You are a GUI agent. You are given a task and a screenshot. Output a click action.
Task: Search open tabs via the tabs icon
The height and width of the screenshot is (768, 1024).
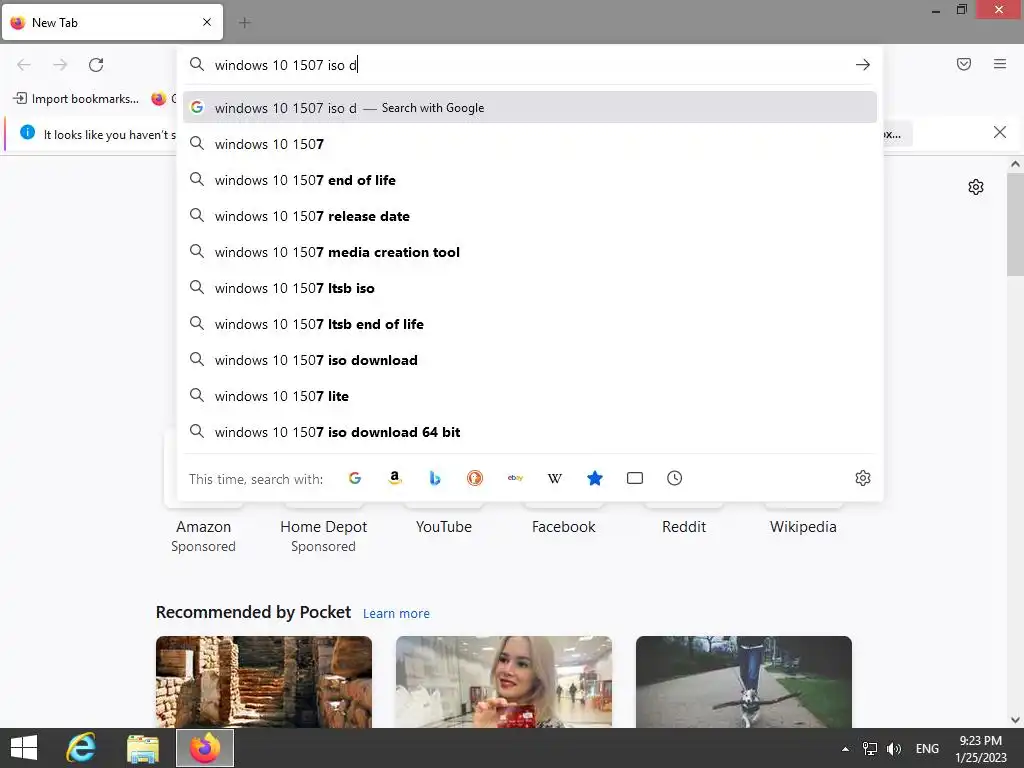(635, 478)
